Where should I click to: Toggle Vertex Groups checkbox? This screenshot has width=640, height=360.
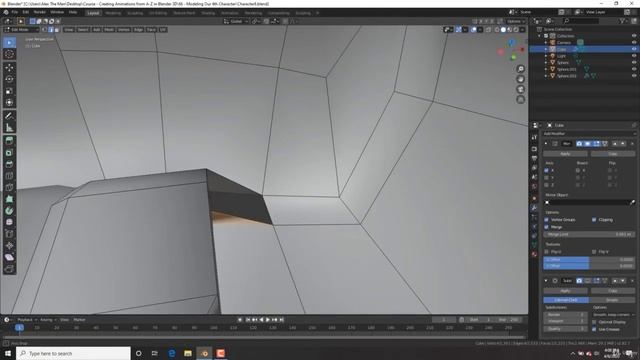pyautogui.click(x=547, y=220)
